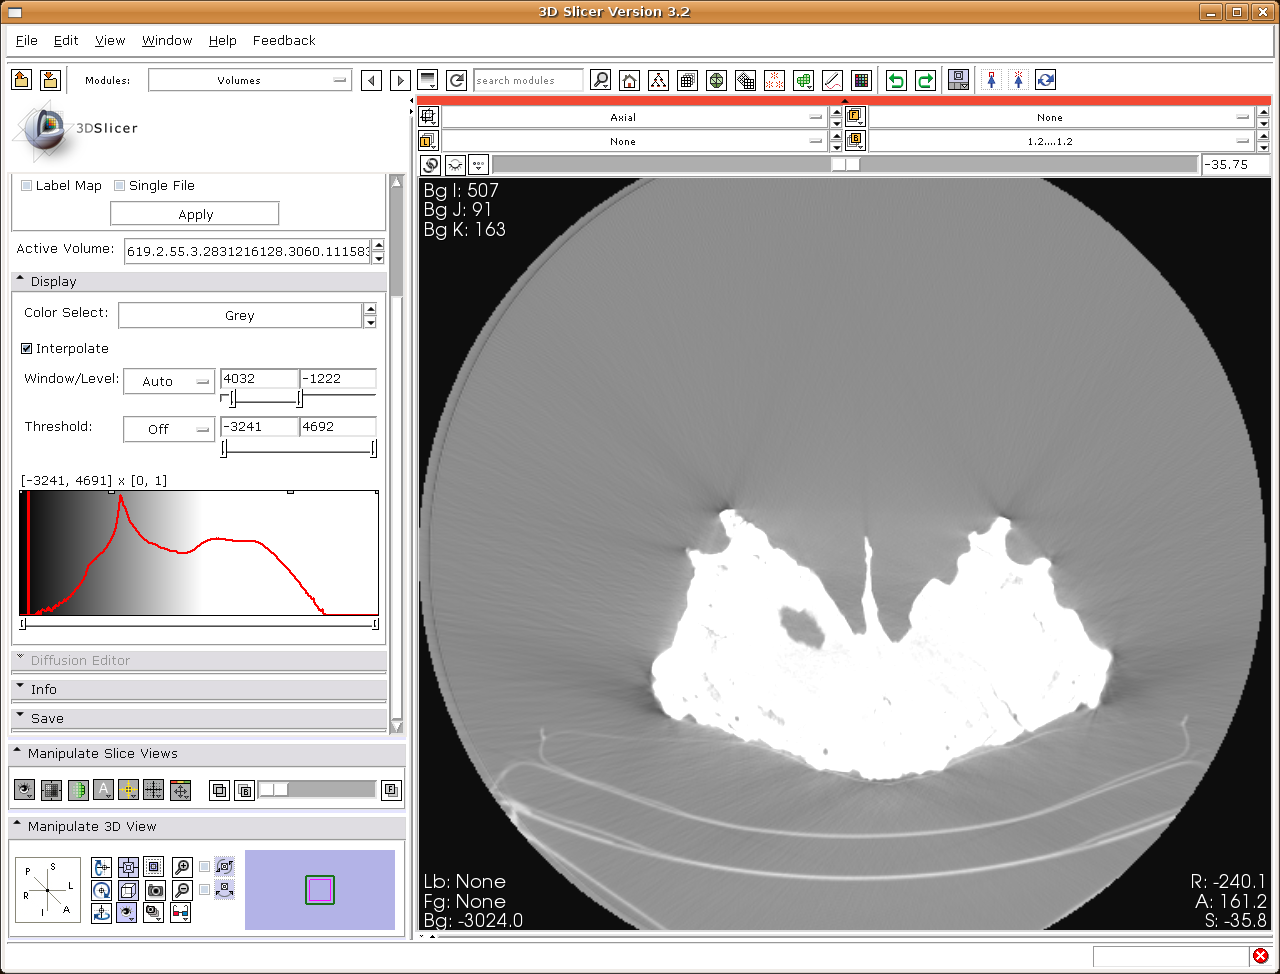This screenshot has height=974, width=1280.
Task: Collapse the Display panel section
Action: click(x=199, y=282)
